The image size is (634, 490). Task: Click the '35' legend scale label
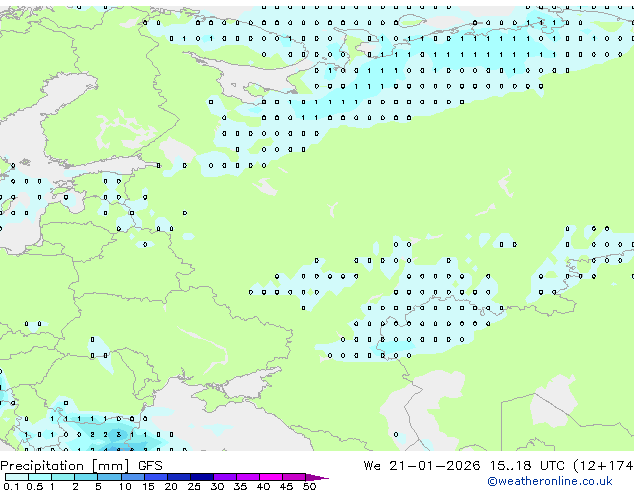(240, 486)
